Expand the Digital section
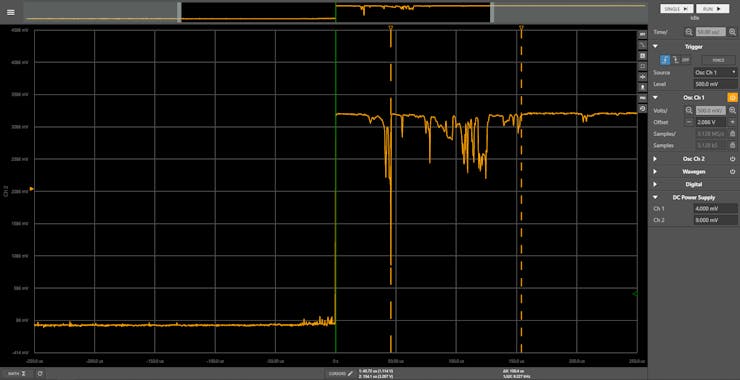This screenshot has height=380, width=740. [x=655, y=184]
